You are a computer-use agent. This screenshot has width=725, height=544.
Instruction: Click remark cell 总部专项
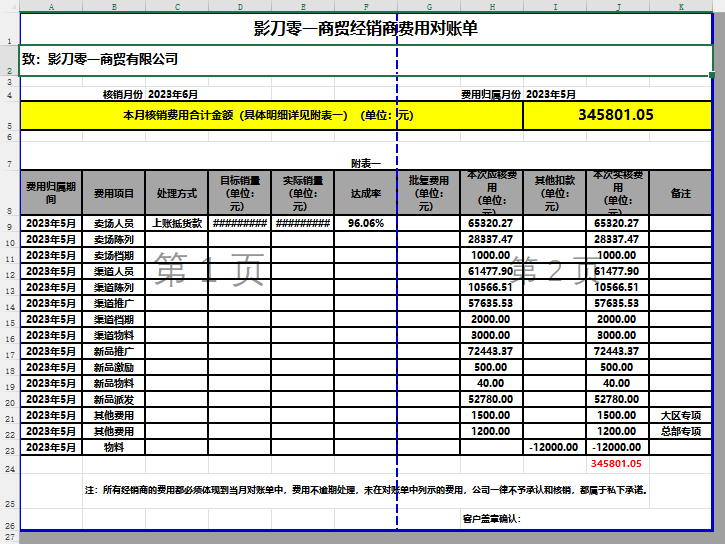click(681, 431)
